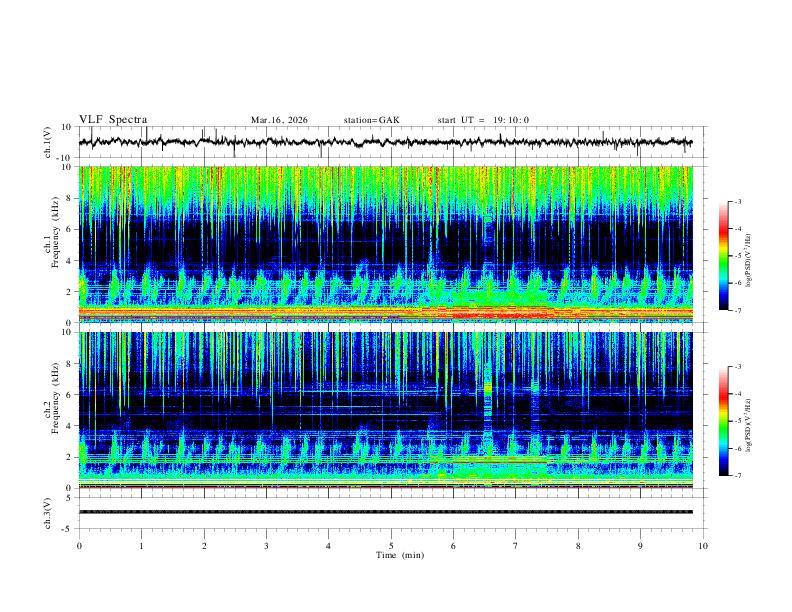Click the "VLF Spectra" title text

pyautogui.click(x=113, y=120)
